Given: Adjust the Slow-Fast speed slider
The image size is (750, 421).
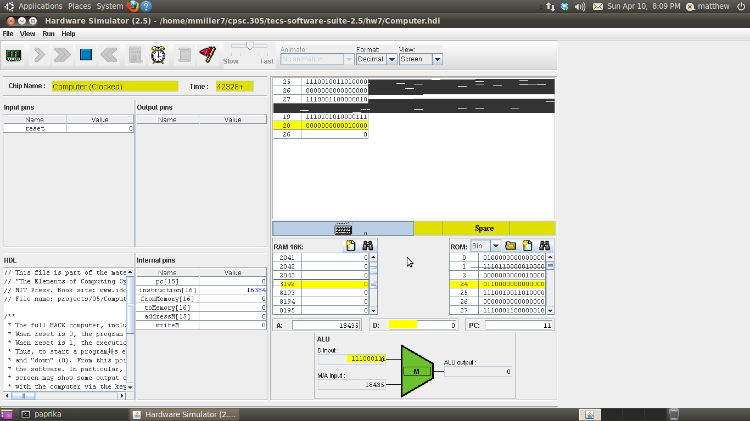Looking at the screenshot, I should pos(248,46).
